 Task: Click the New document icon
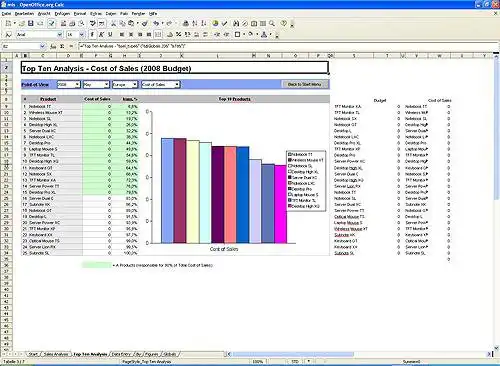click(8, 23)
